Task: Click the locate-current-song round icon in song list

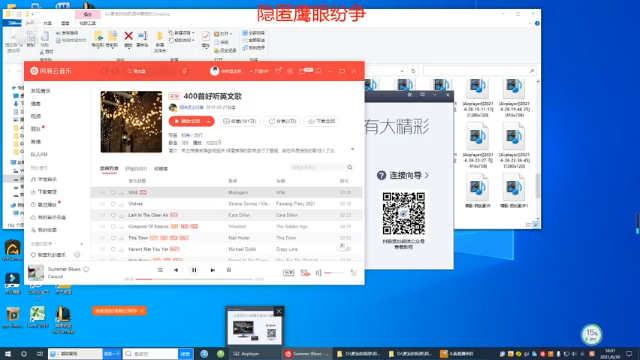Action: point(342,246)
